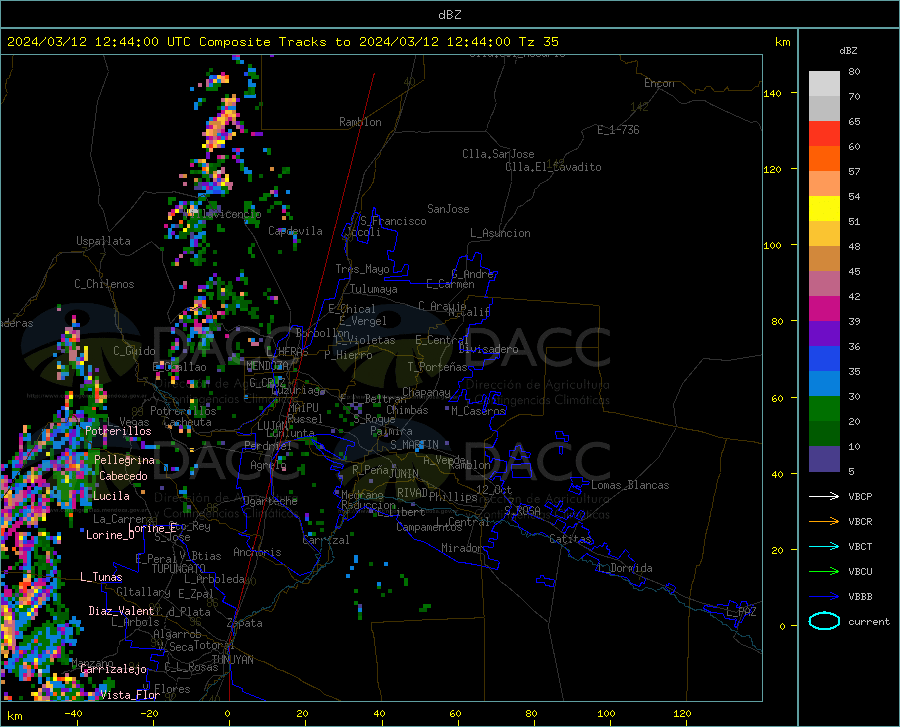The height and width of the screenshot is (727, 900).
Task: Click the 'E_1-736' map label
Action: [x=618, y=130]
